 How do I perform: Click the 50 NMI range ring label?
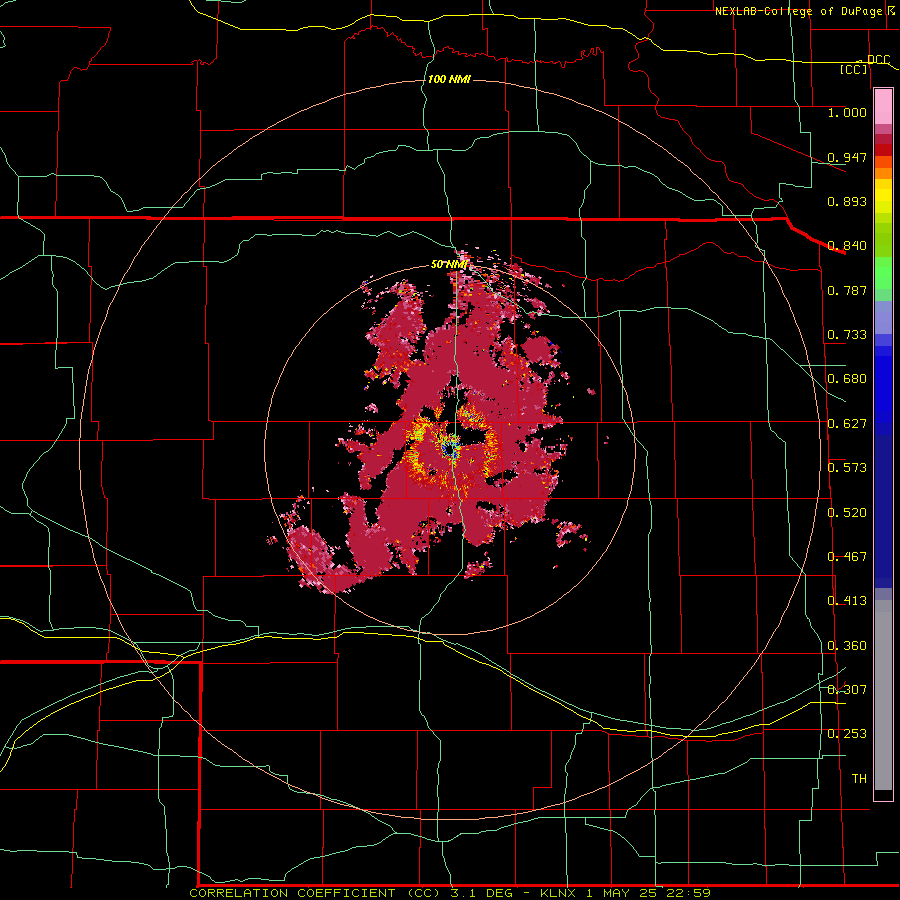pyautogui.click(x=449, y=264)
